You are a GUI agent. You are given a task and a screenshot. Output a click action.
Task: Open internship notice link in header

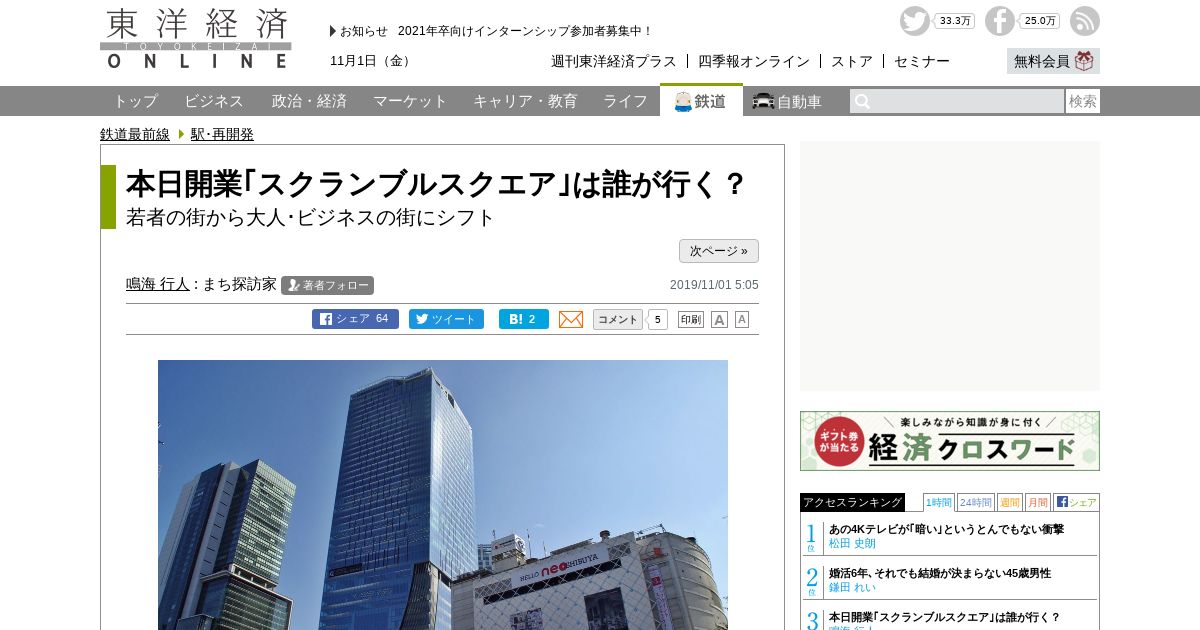(x=525, y=31)
